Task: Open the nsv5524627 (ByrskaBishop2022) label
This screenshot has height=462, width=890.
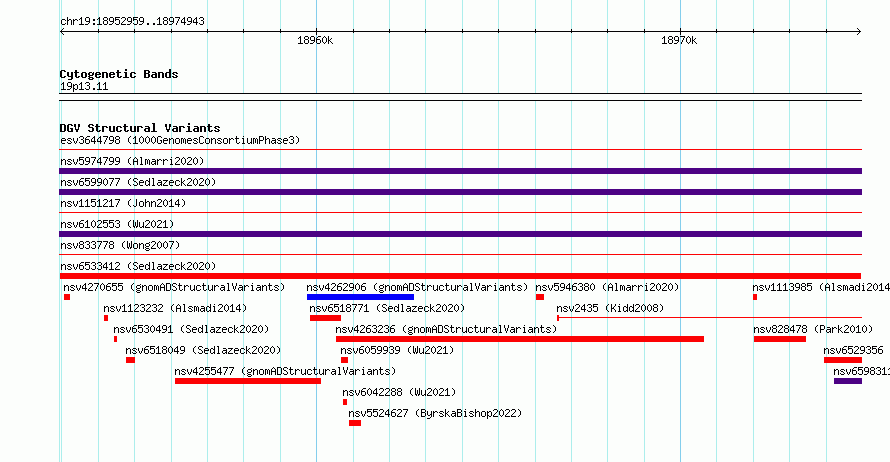Action: click(435, 413)
